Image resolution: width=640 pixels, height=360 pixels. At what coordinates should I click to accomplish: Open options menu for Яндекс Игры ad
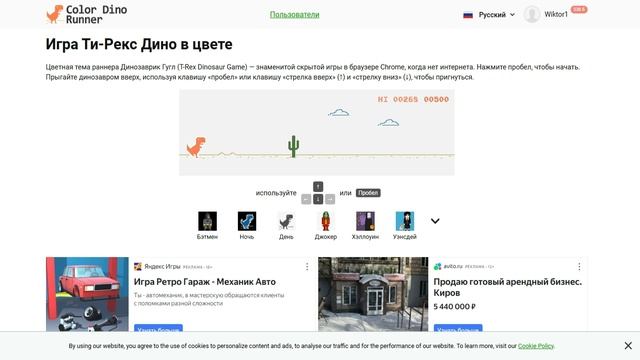(307, 267)
